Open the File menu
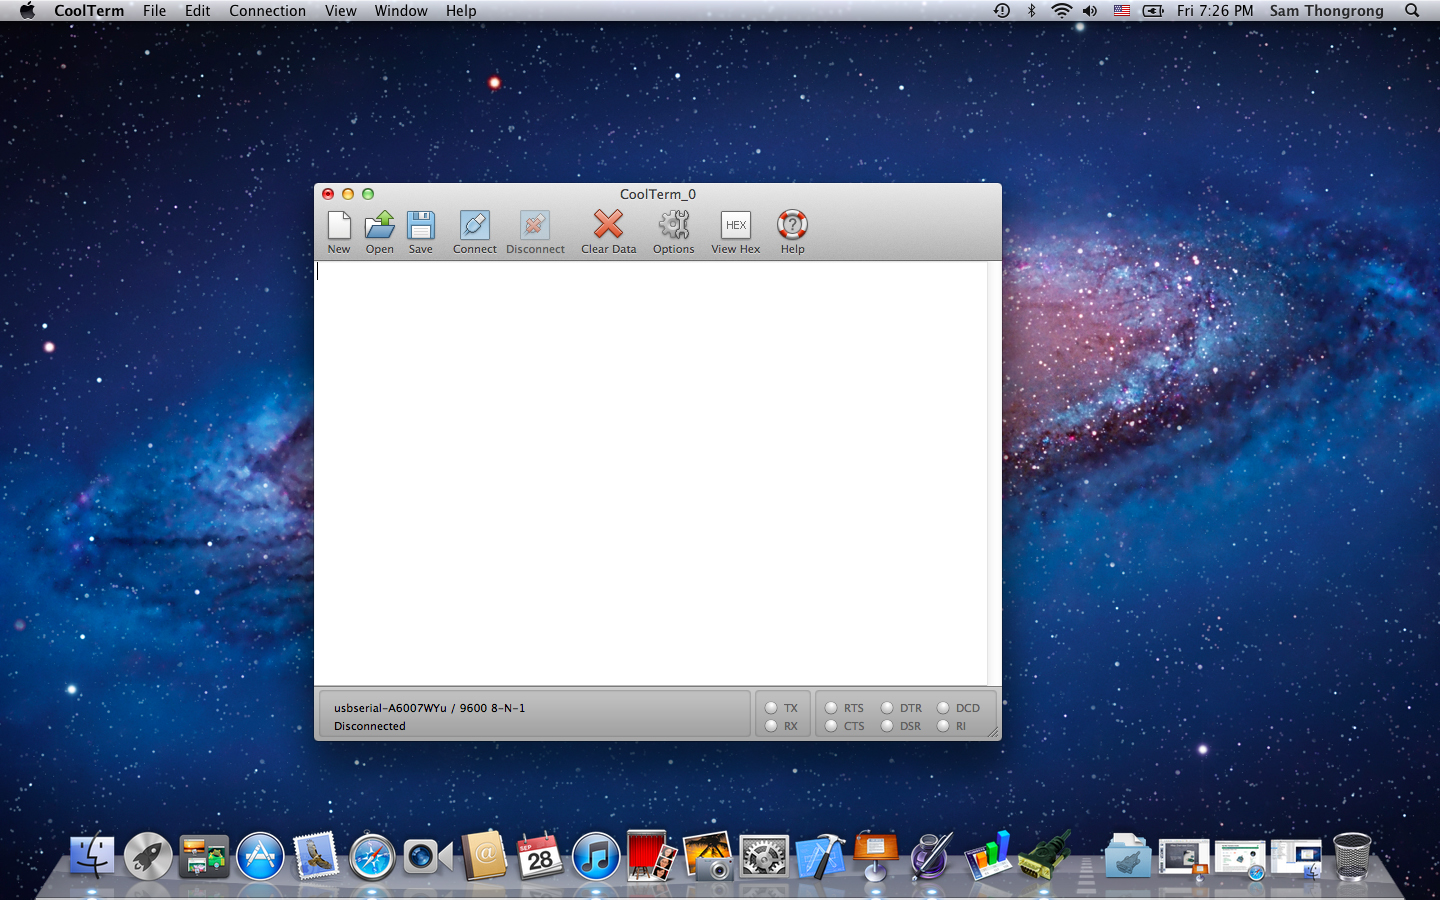Viewport: 1440px width, 900px height. click(x=154, y=11)
